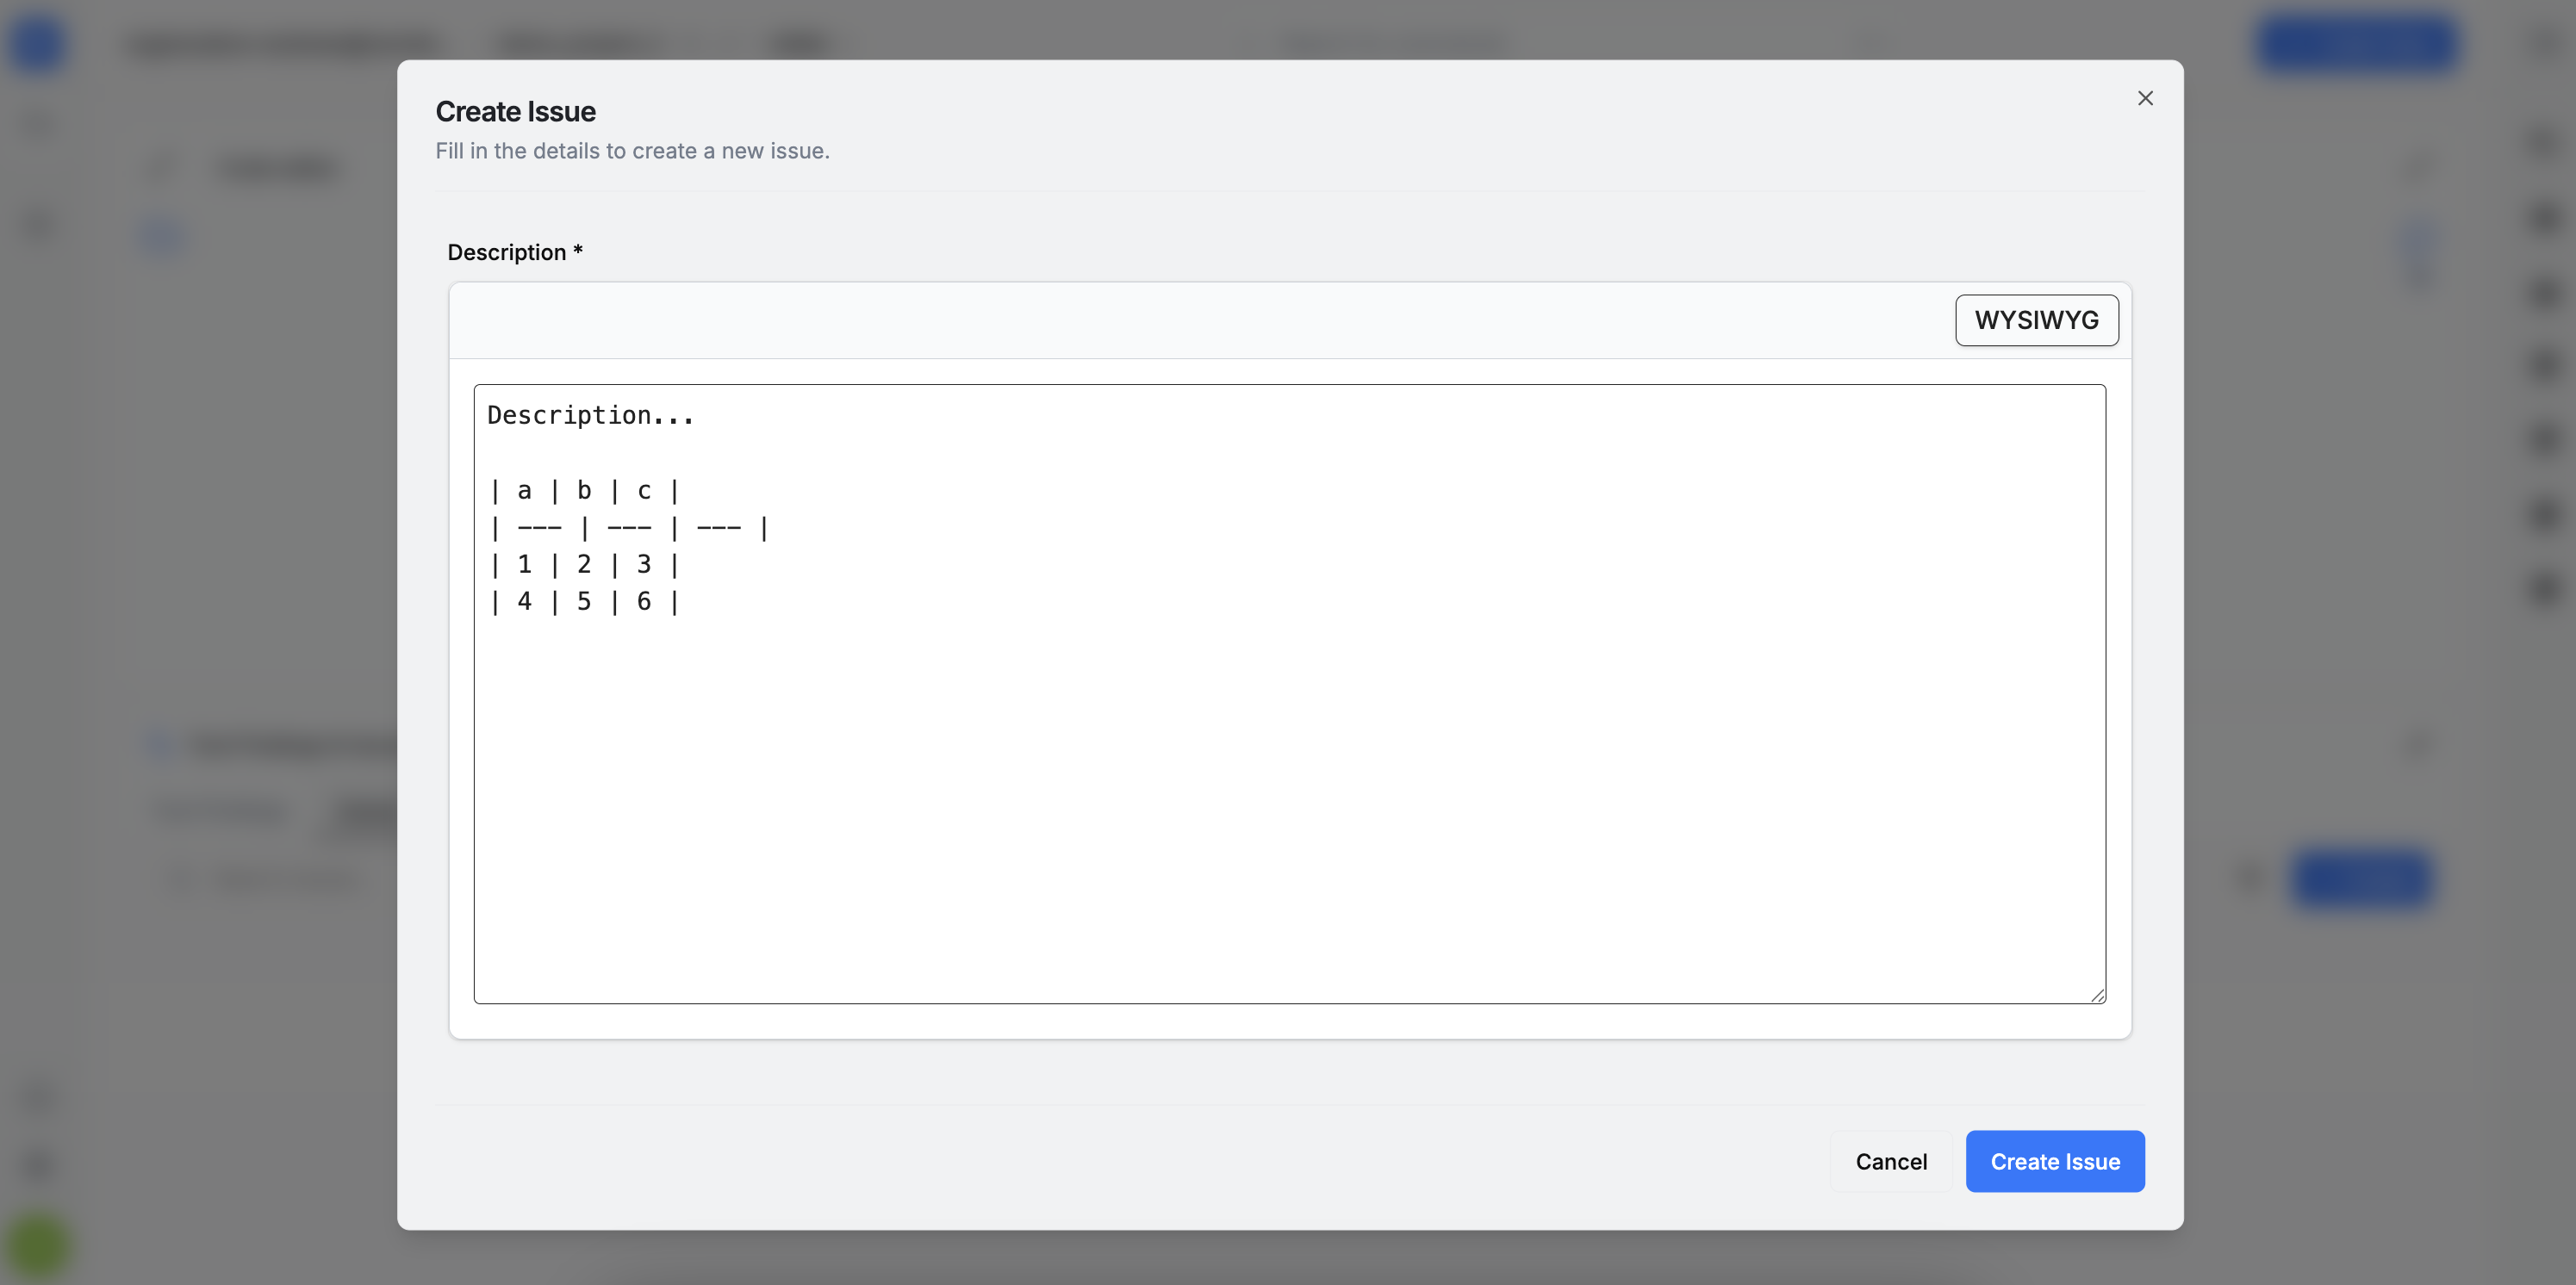
Task: Place cursor in the '4 | 5 | 6' row
Action: pos(584,602)
